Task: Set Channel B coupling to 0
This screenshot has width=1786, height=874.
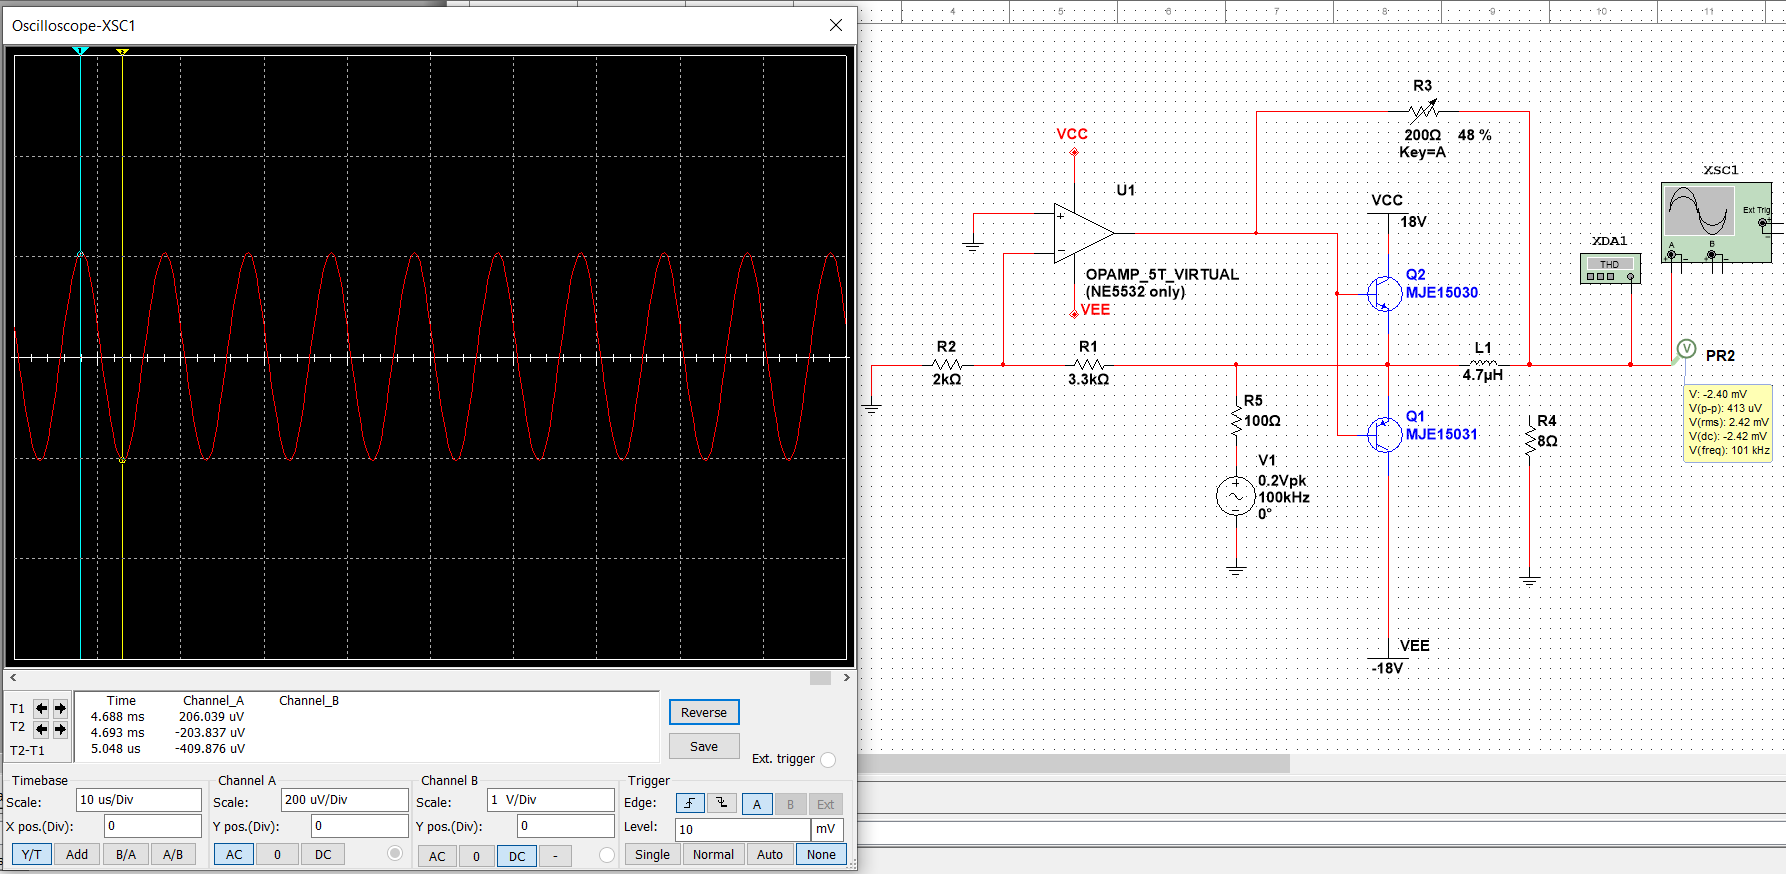Action: tap(477, 856)
